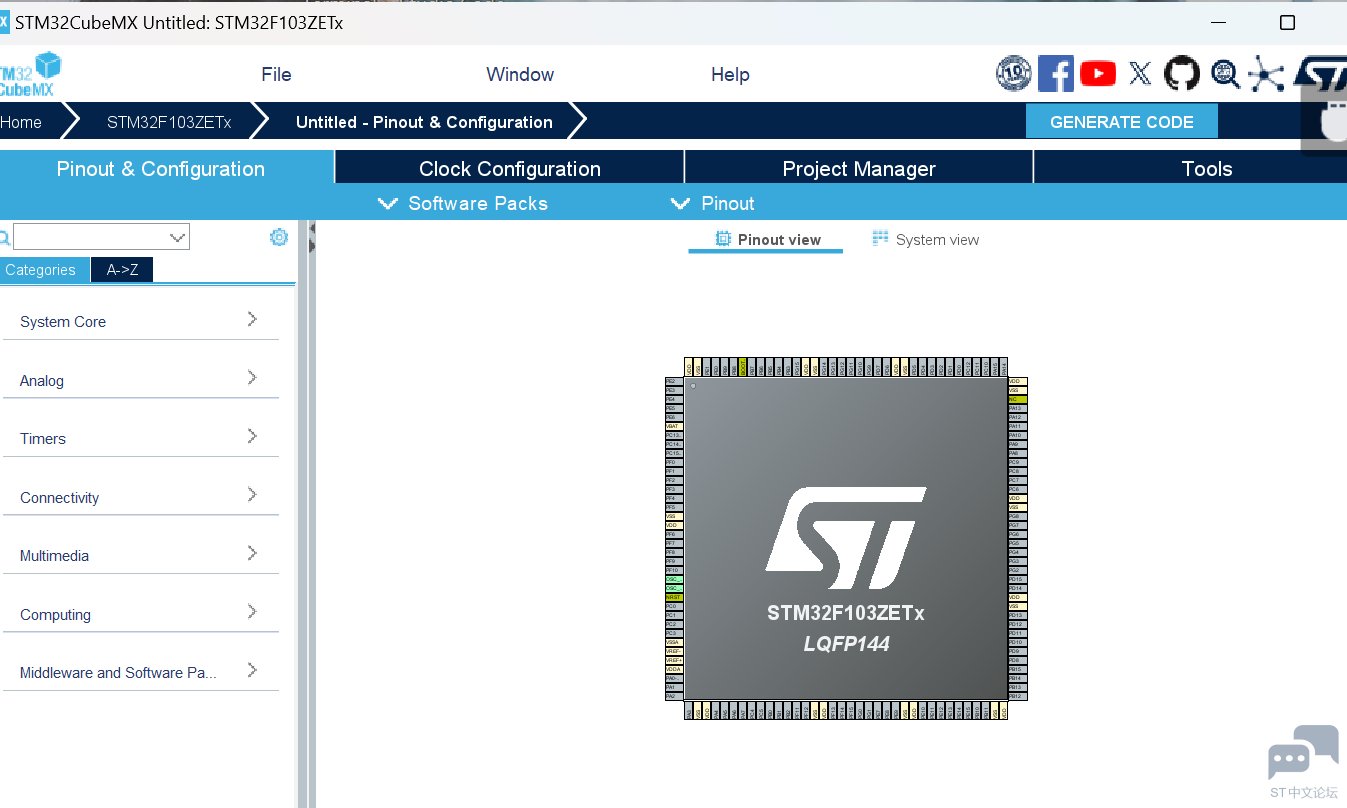The height and width of the screenshot is (808, 1347).
Task: Select the PA13 pin
Action: click(x=1017, y=408)
